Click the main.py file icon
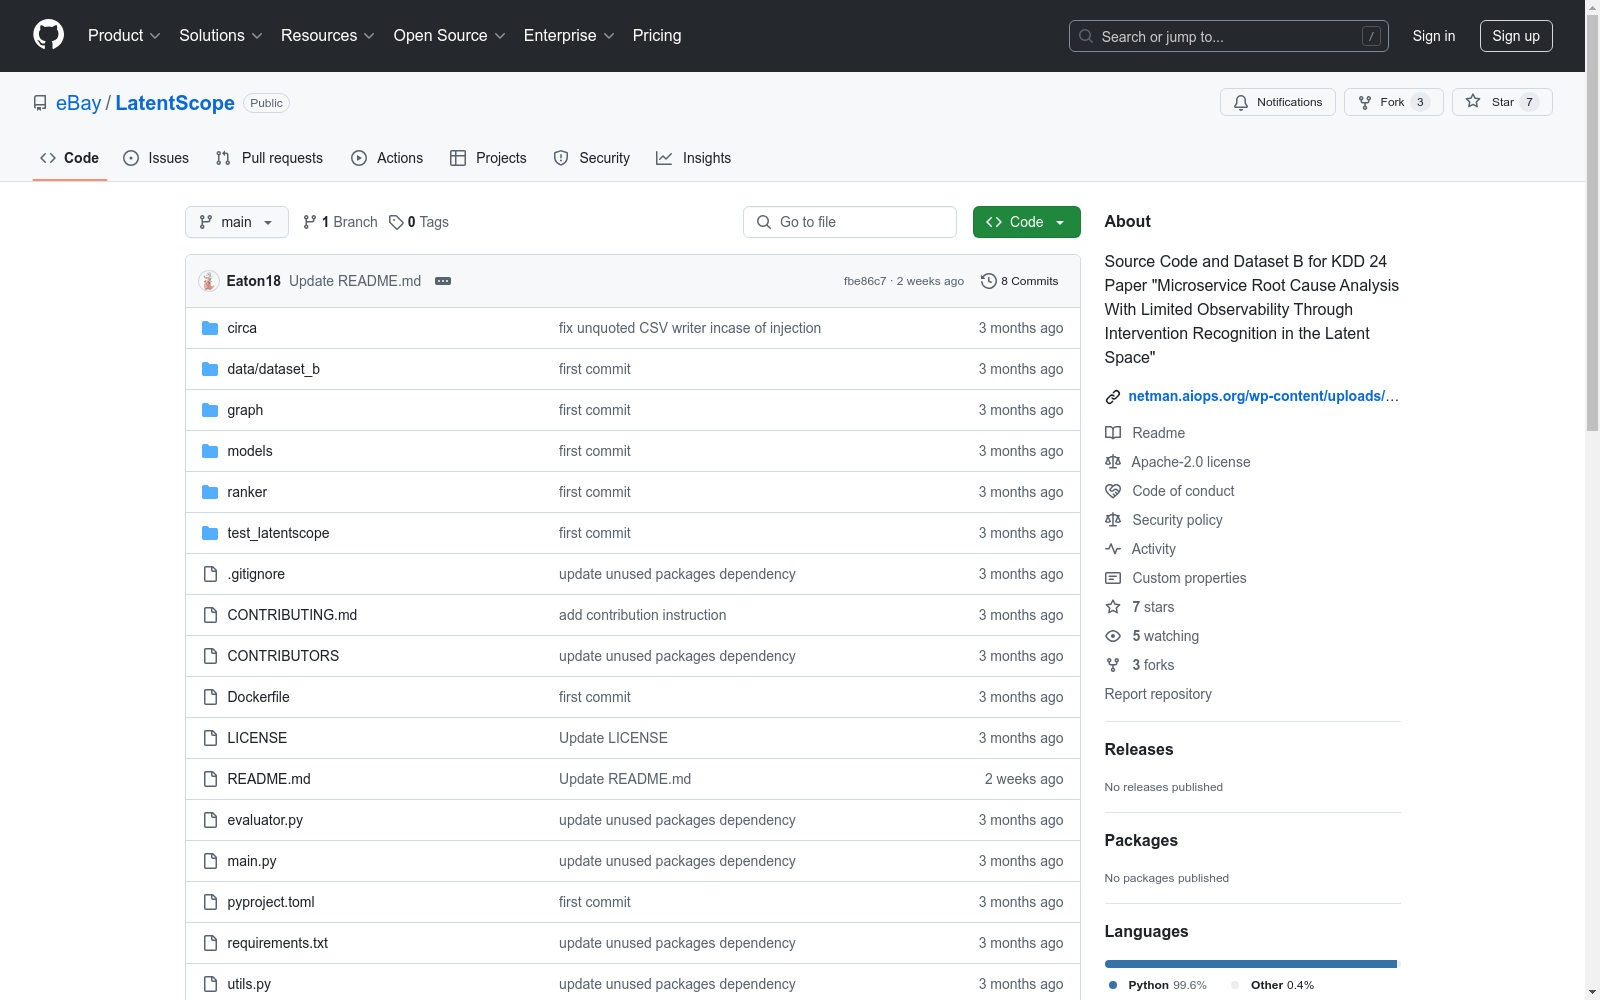This screenshot has height=1000, width=1600. (x=210, y=861)
